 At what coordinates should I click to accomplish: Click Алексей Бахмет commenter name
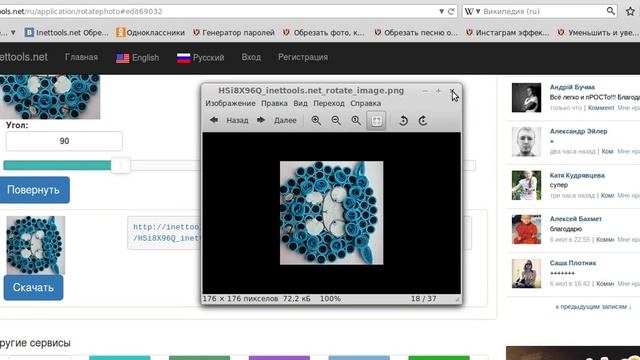pos(576,219)
